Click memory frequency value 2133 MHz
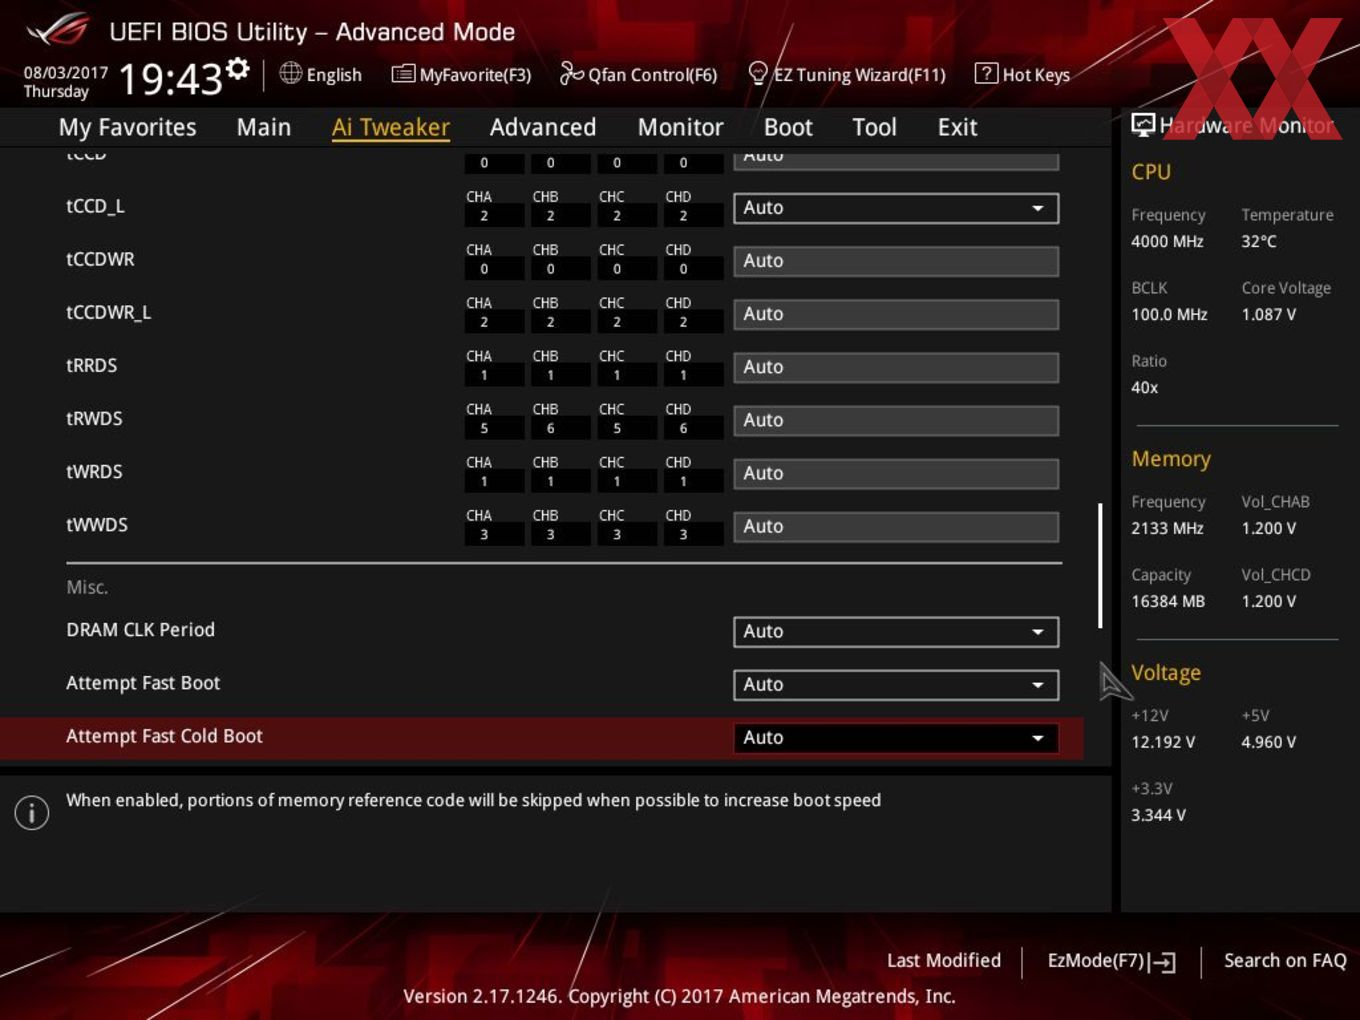The image size is (1360, 1020). (x=1167, y=528)
